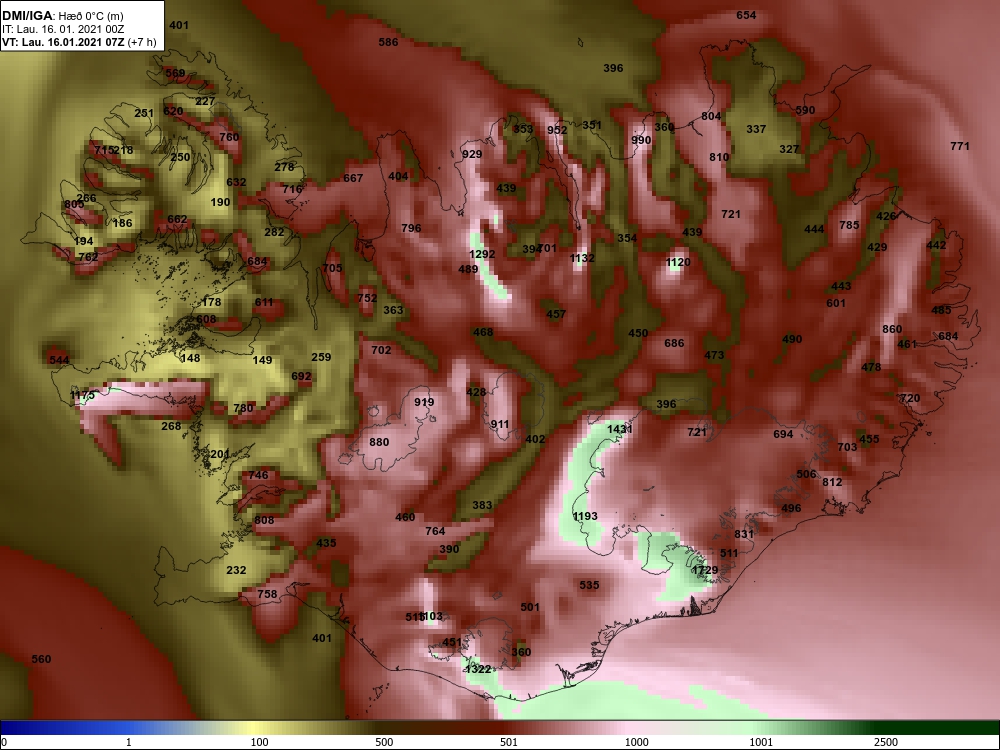Click the 911 value label
Viewport: 1000px width, 750px height.
coord(500,424)
